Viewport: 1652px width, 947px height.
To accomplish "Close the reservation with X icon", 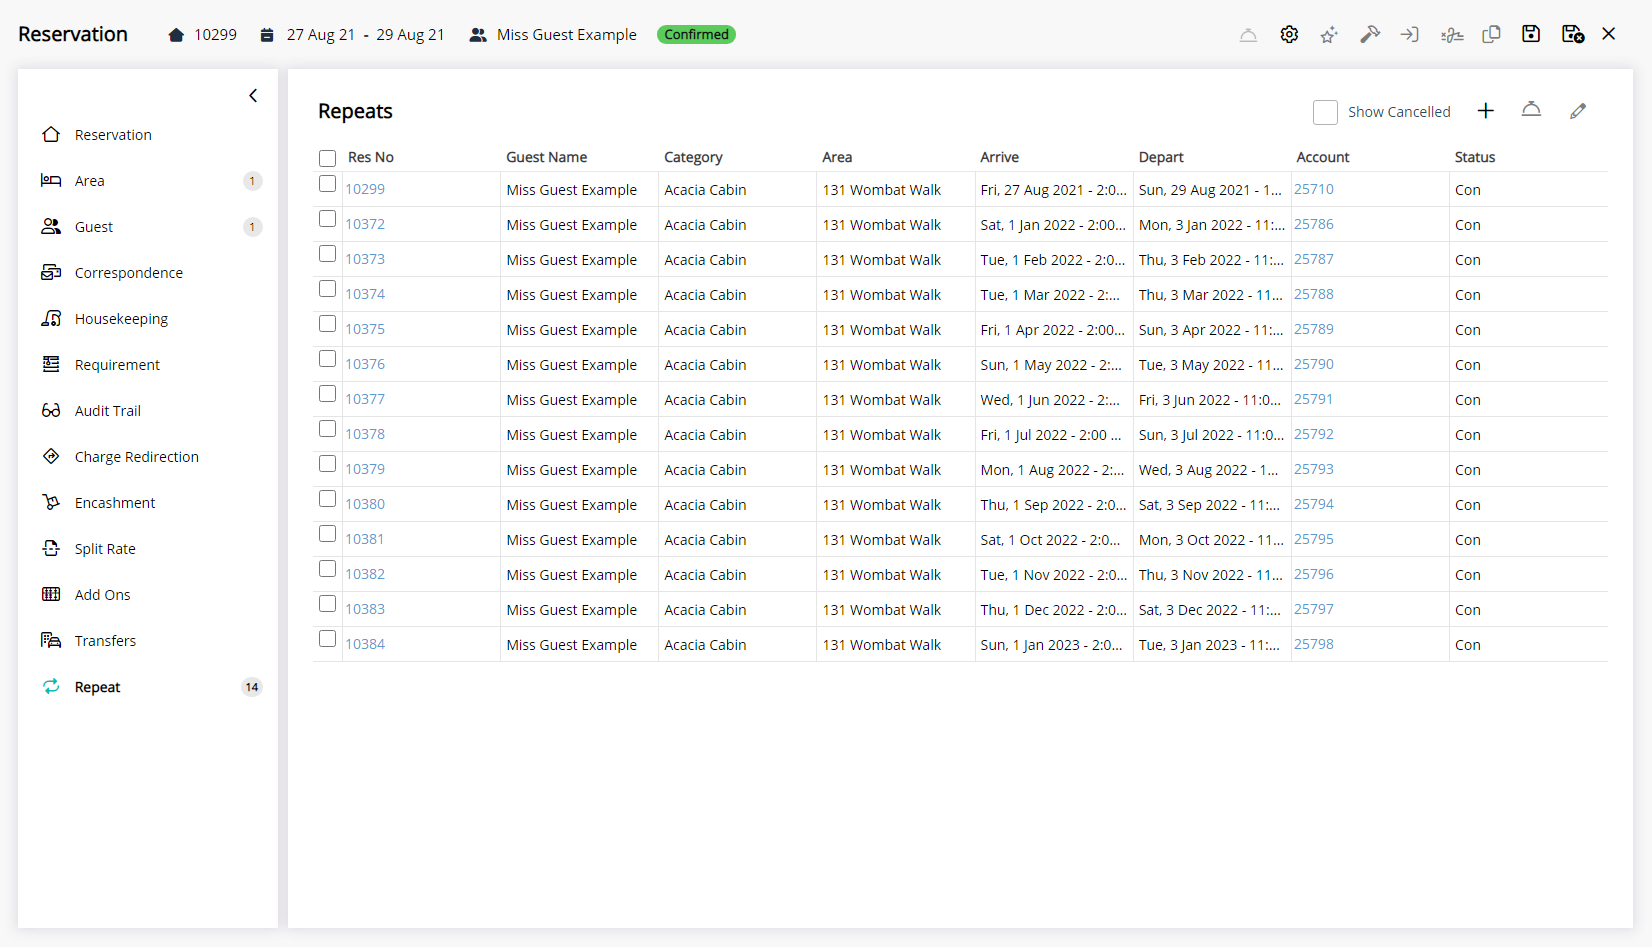I will (x=1609, y=34).
